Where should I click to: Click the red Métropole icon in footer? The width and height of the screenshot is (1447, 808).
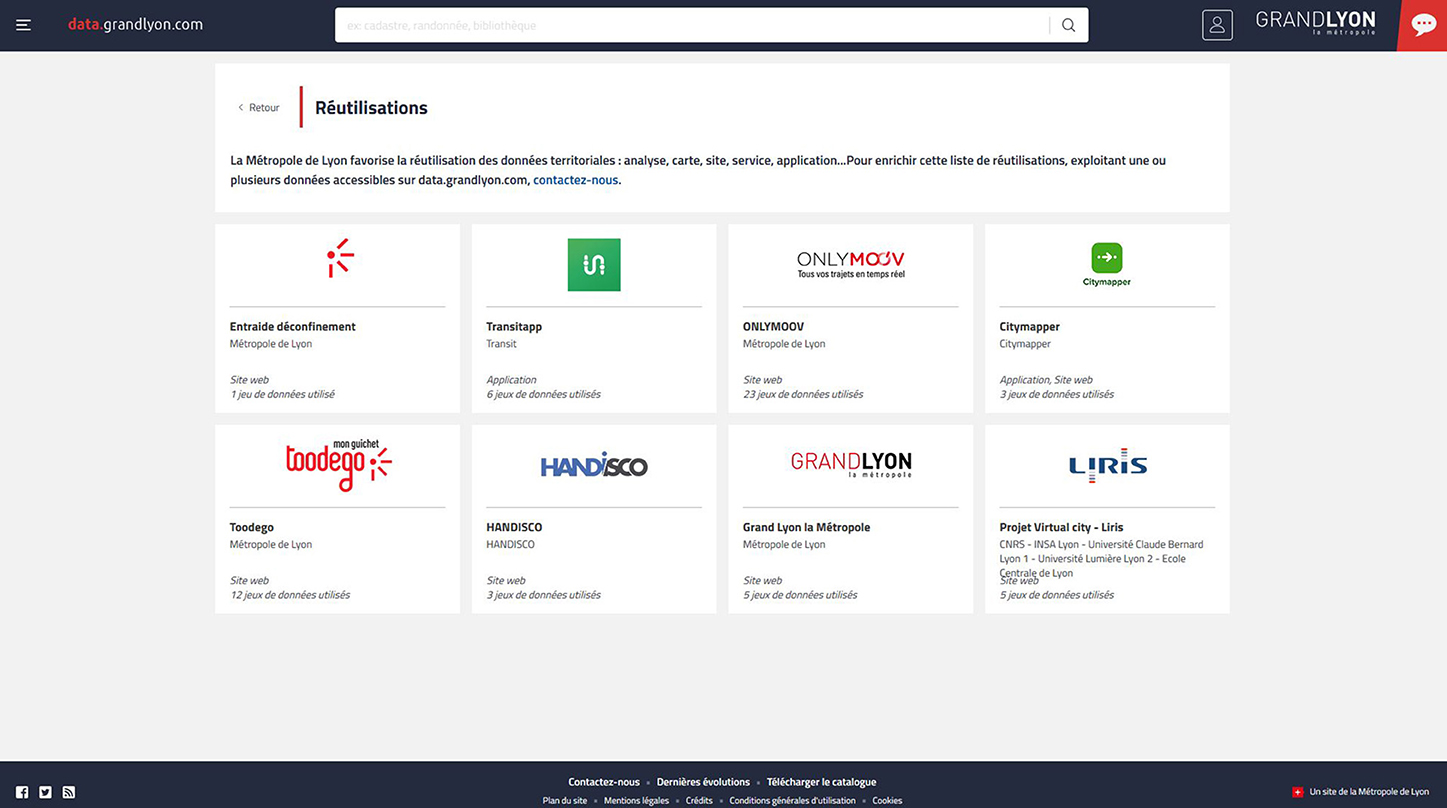tap(1297, 792)
